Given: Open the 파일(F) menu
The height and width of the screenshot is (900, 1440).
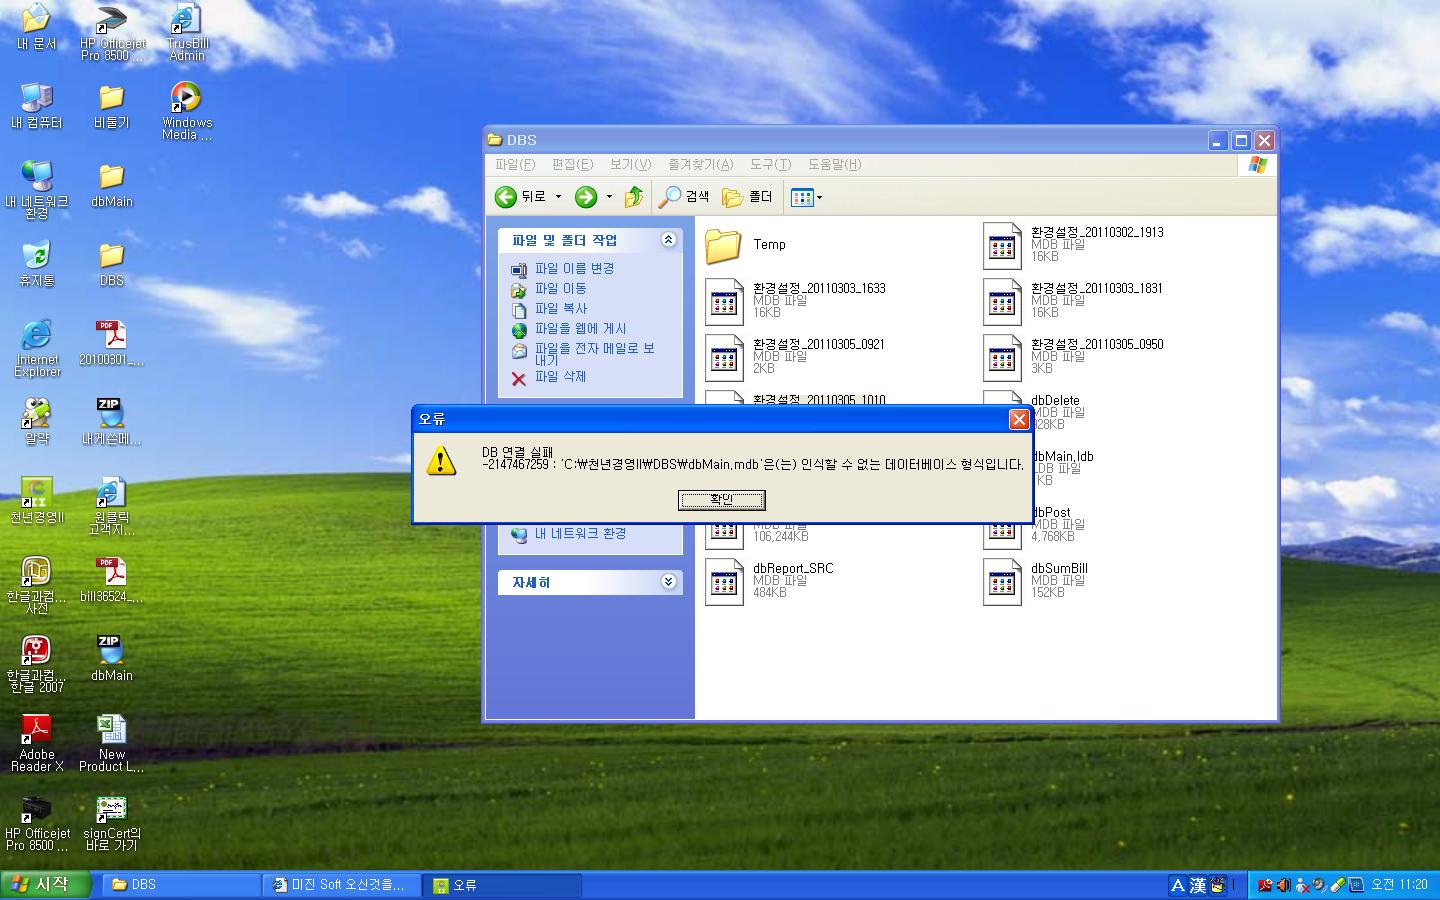Looking at the screenshot, I should pyautogui.click(x=515, y=164).
